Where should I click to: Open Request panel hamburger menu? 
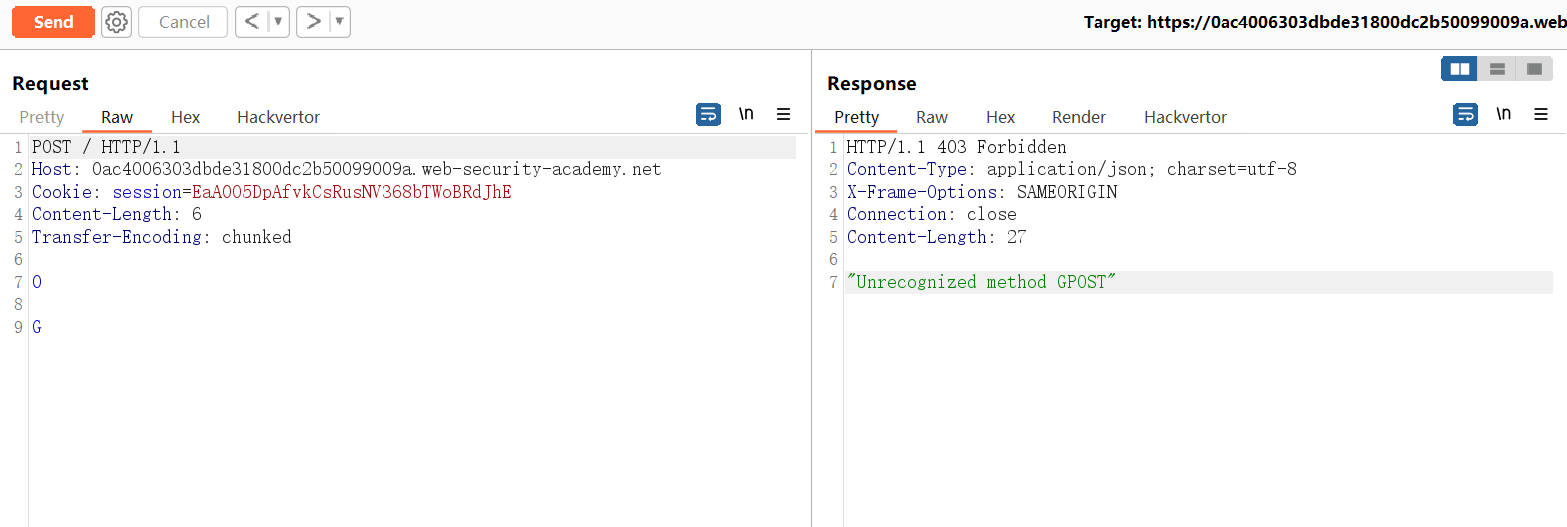(x=784, y=115)
